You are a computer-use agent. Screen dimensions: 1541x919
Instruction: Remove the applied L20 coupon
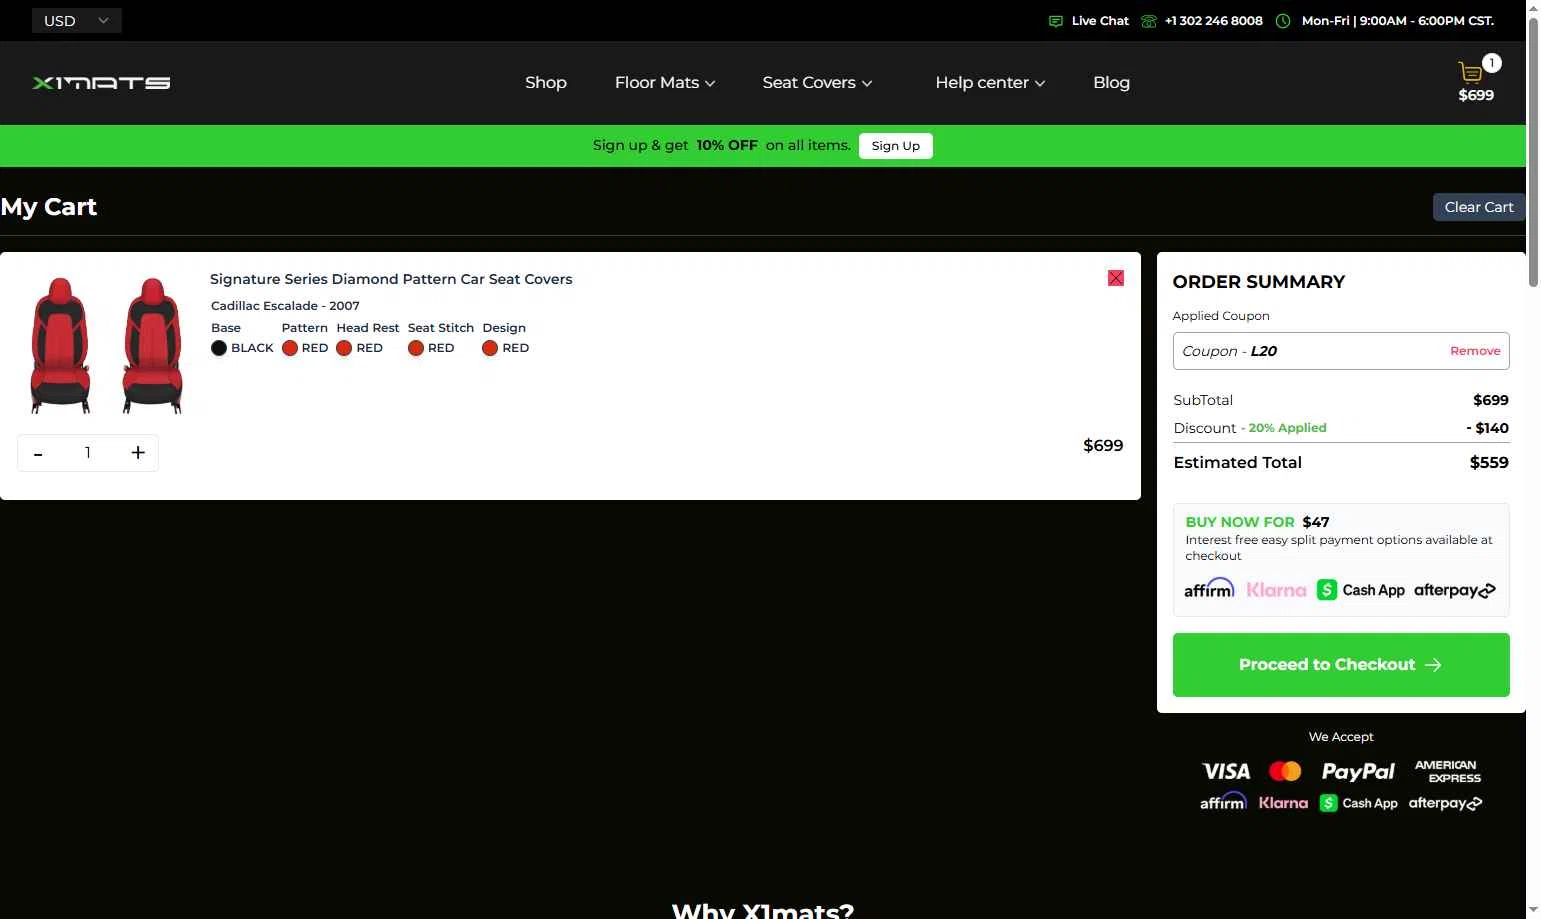[1475, 351]
